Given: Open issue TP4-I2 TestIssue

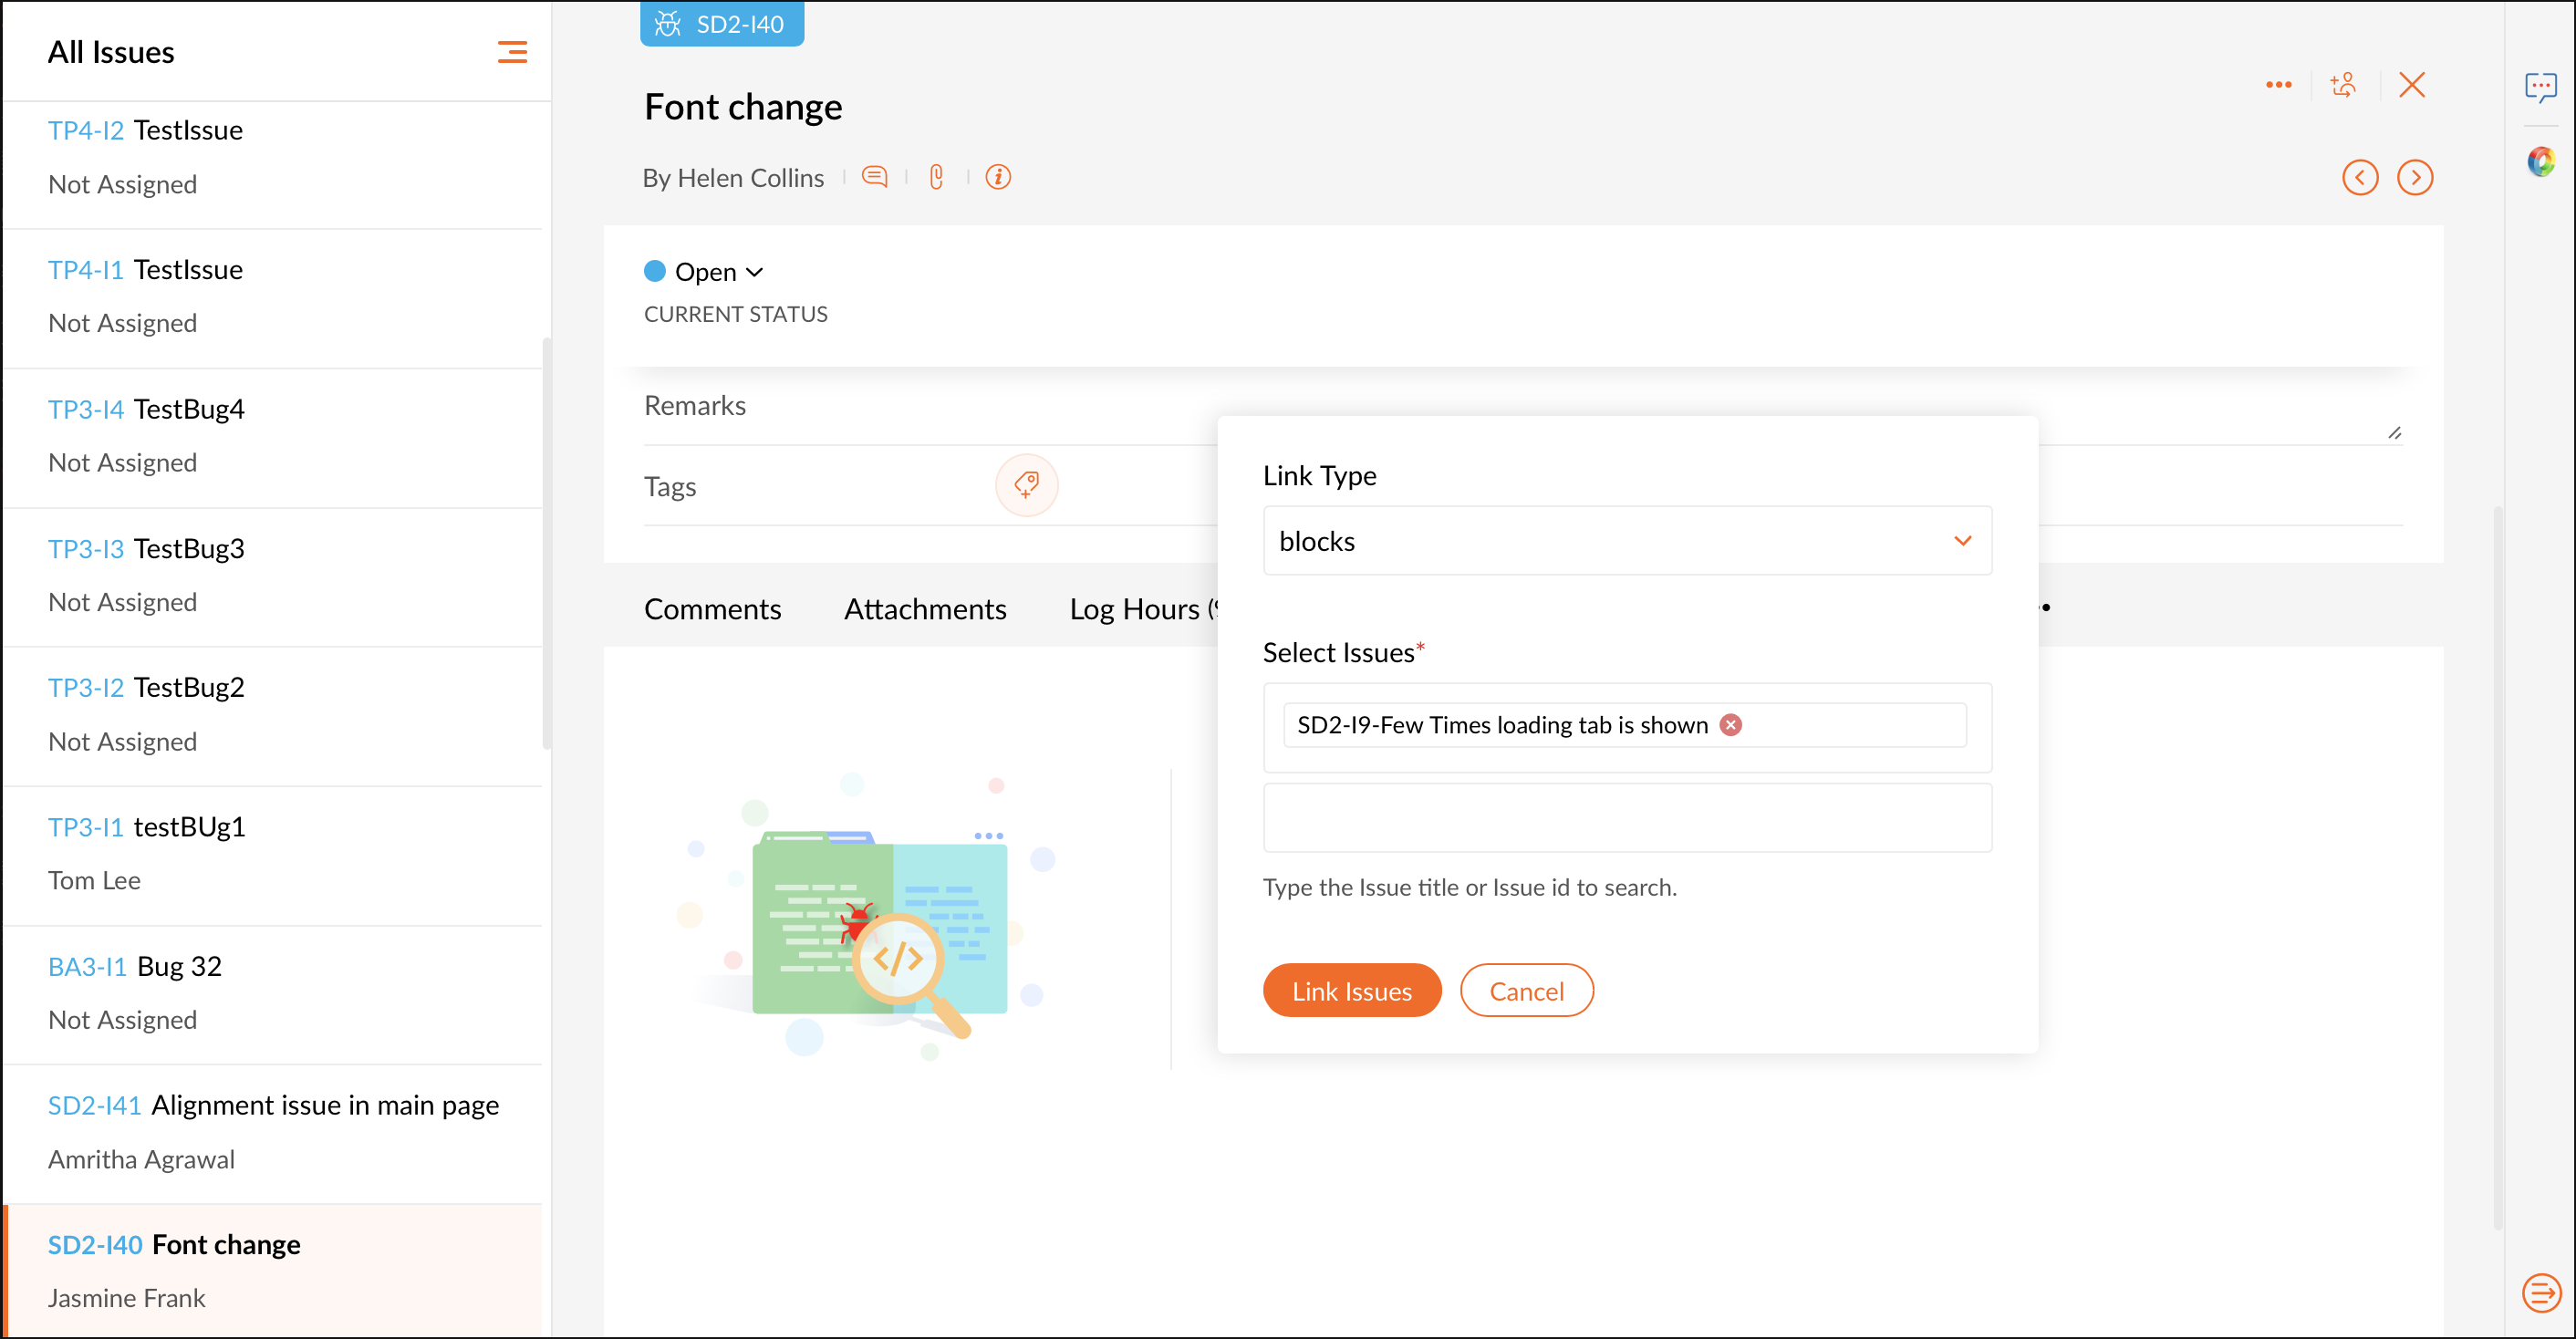Looking at the screenshot, I should point(272,157).
